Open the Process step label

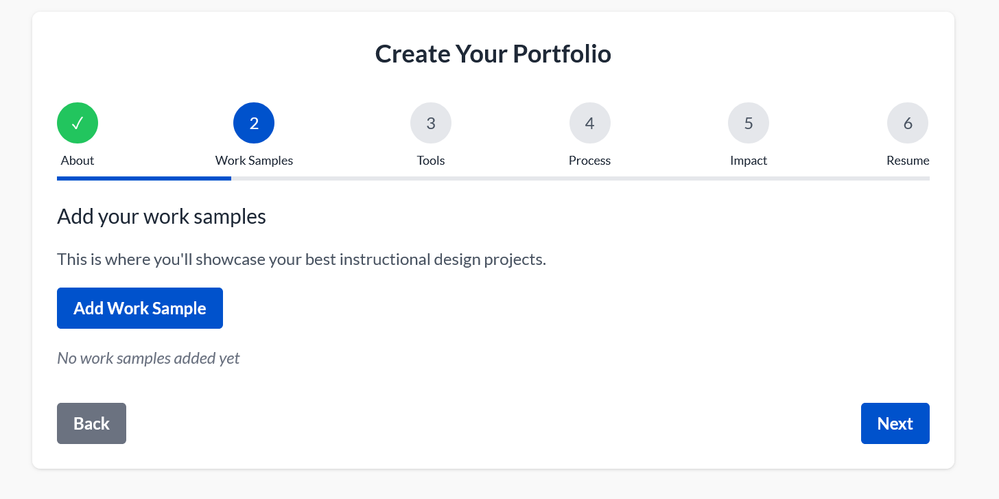[x=590, y=160]
